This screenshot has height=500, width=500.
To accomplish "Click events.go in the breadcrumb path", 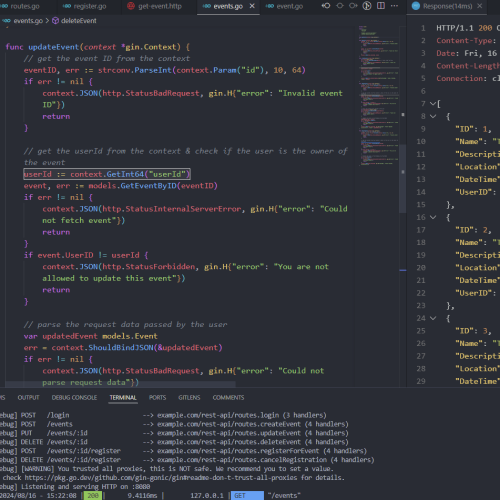I will point(28,21).
